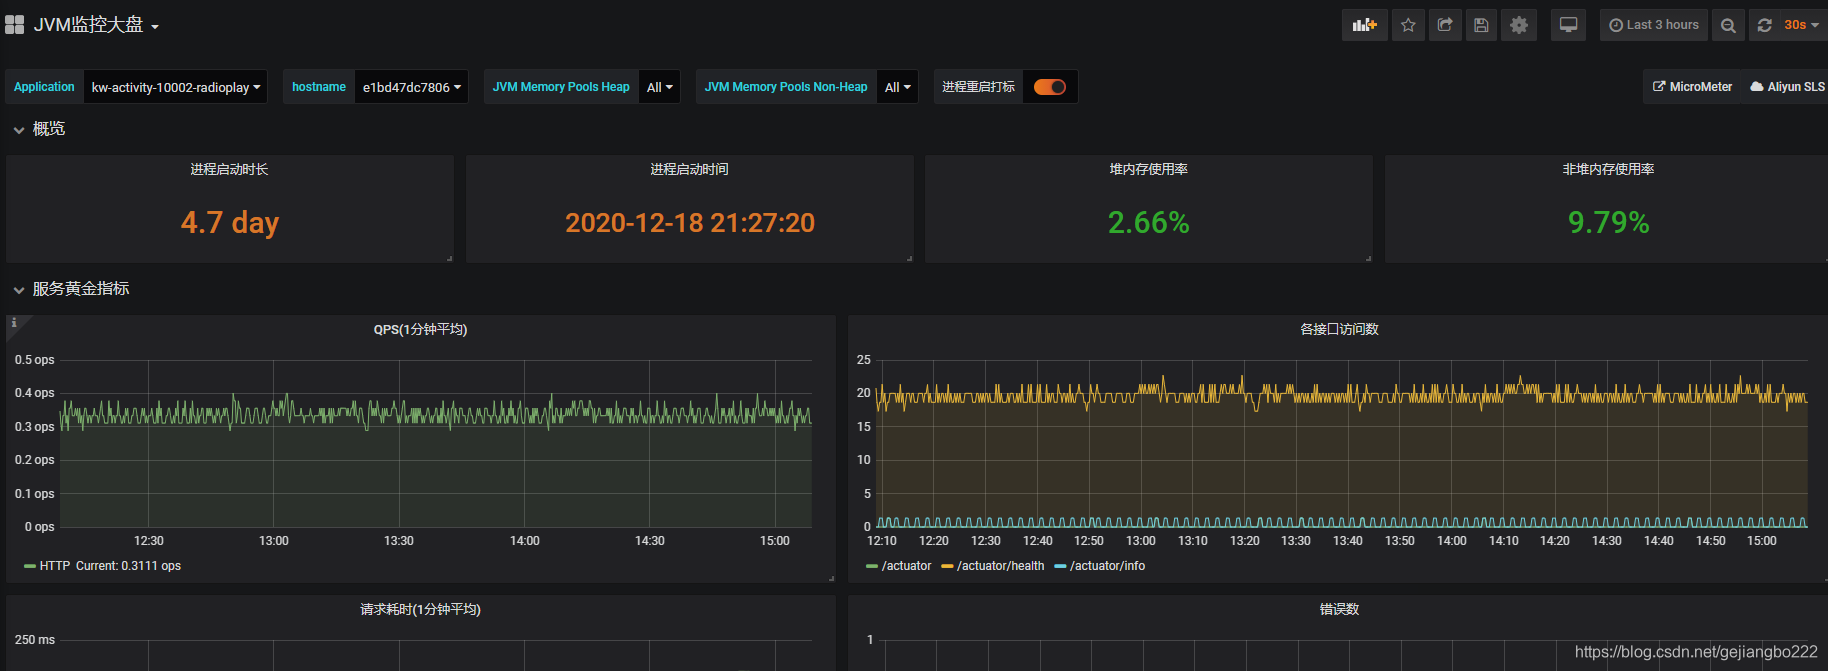Save the dashboard with disk icon

(1481, 25)
